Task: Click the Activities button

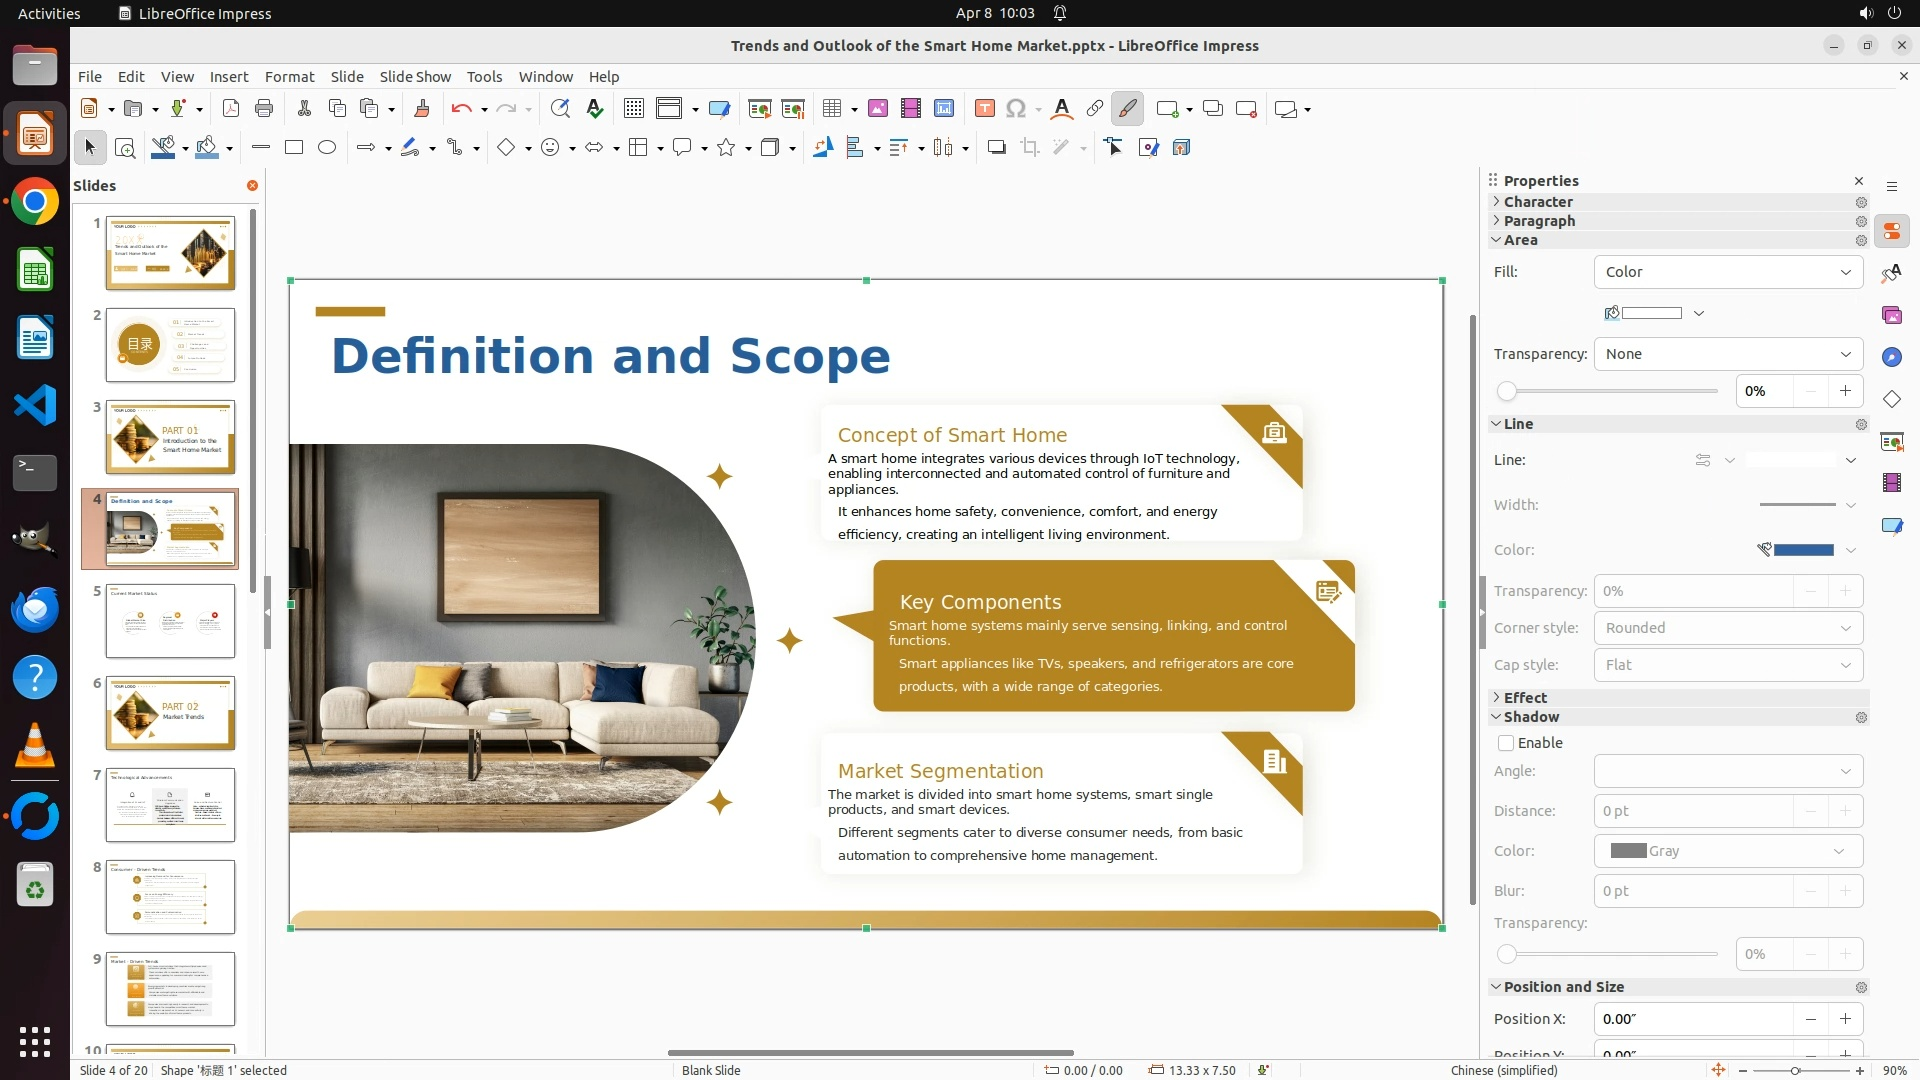Action: (49, 13)
